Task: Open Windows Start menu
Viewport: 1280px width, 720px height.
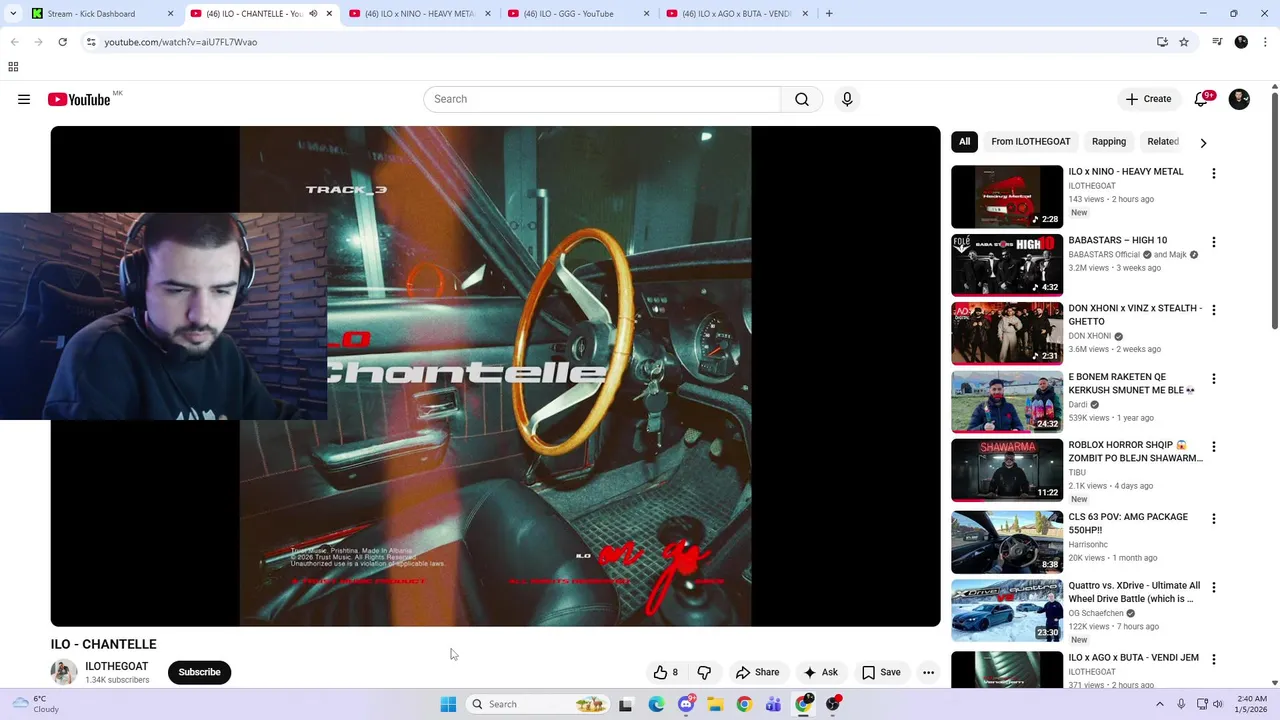Action: click(x=448, y=704)
